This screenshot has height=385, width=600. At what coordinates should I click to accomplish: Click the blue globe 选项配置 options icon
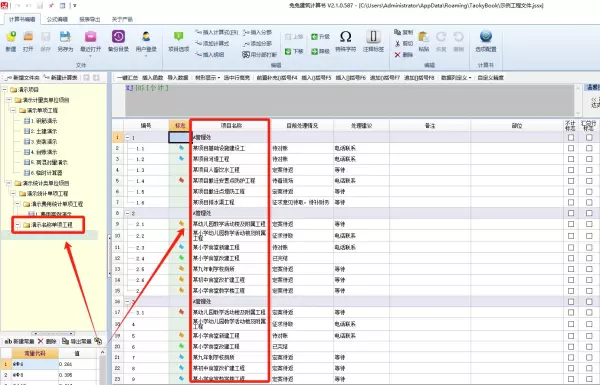[486, 37]
